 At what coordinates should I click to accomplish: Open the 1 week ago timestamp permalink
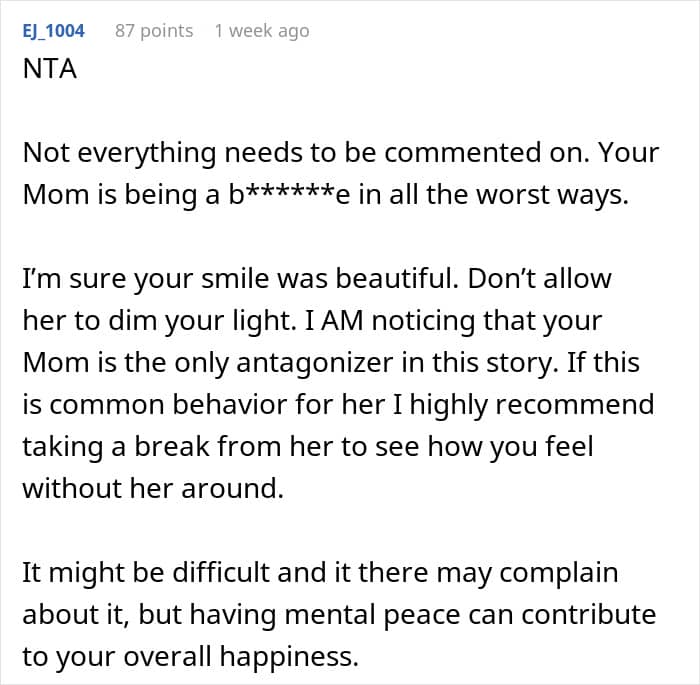(261, 31)
